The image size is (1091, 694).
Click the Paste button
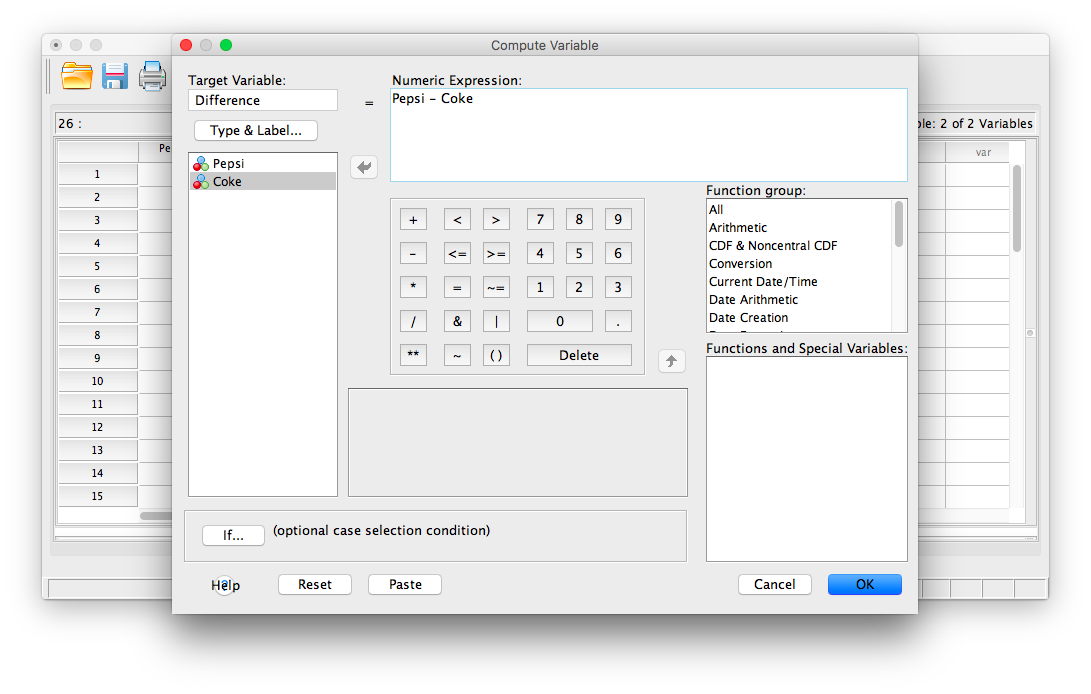[405, 584]
